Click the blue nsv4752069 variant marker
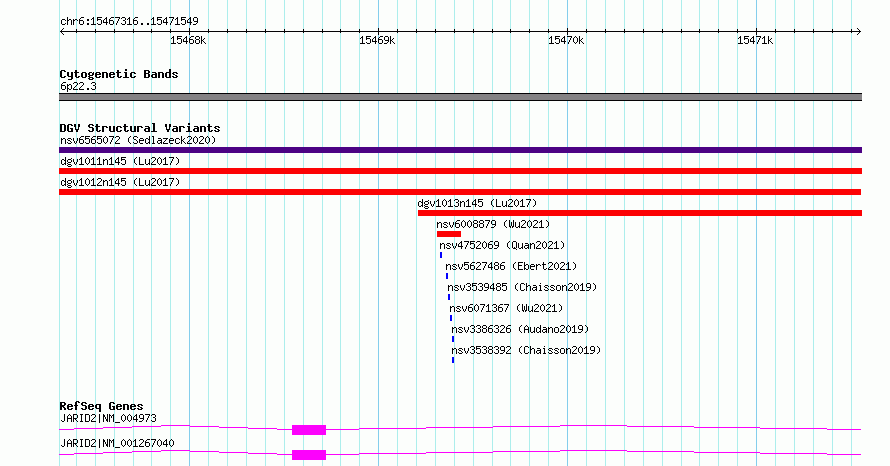This screenshot has height=466, width=890. (441, 255)
